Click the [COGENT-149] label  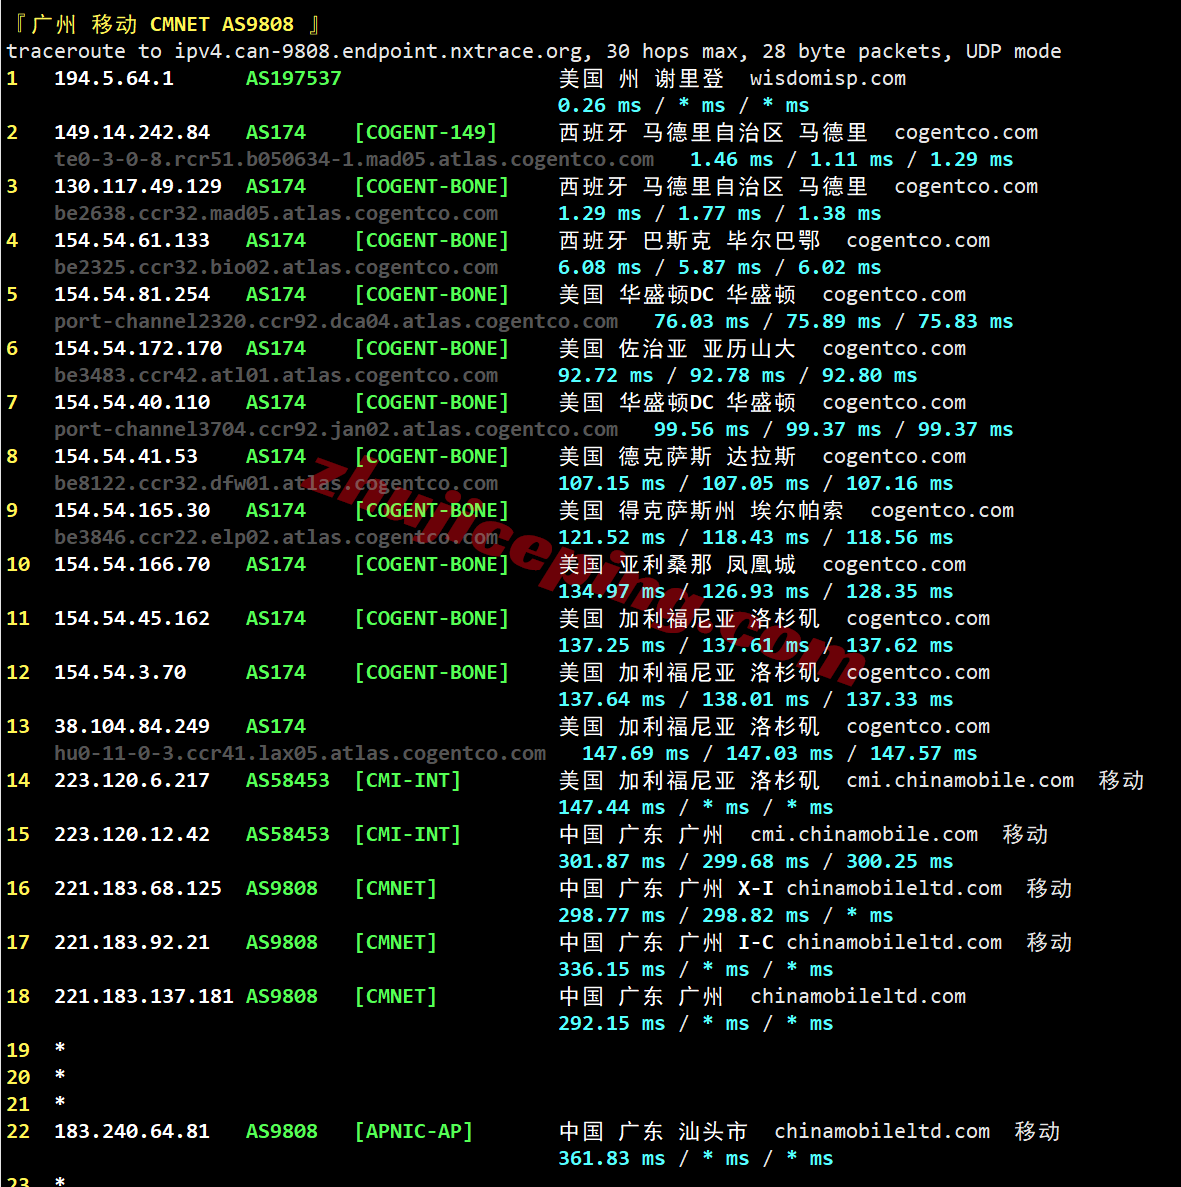(x=426, y=132)
